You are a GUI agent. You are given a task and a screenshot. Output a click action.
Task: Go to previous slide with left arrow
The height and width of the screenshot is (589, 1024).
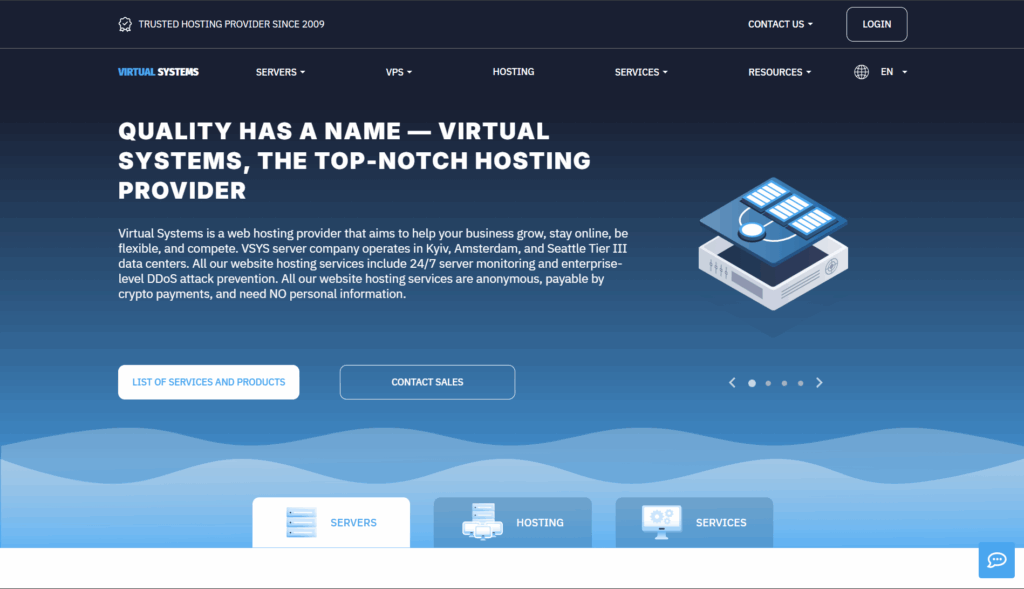point(732,382)
